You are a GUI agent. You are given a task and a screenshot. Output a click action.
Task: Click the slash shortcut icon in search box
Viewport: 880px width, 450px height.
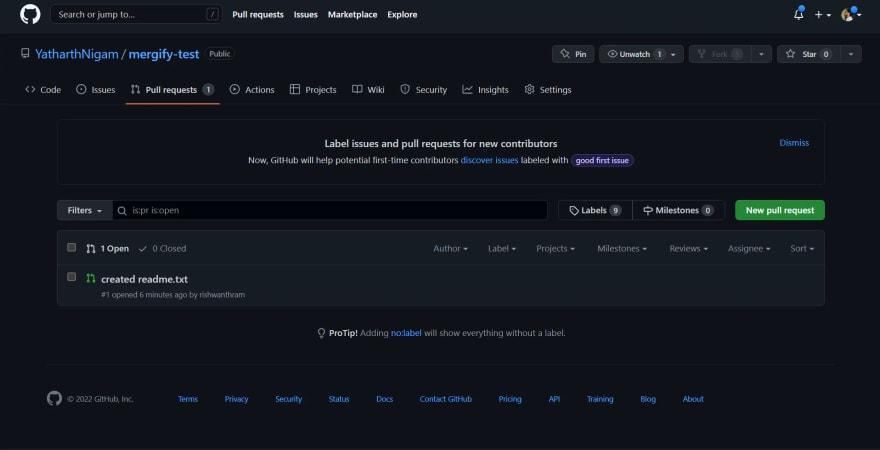click(x=212, y=15)
